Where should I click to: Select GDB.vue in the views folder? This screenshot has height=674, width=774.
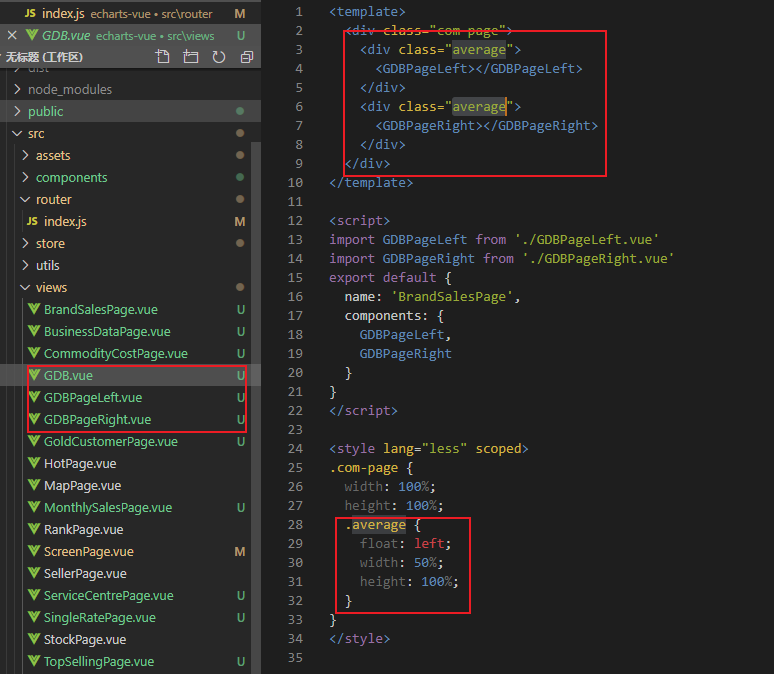[x=130, y=375]
